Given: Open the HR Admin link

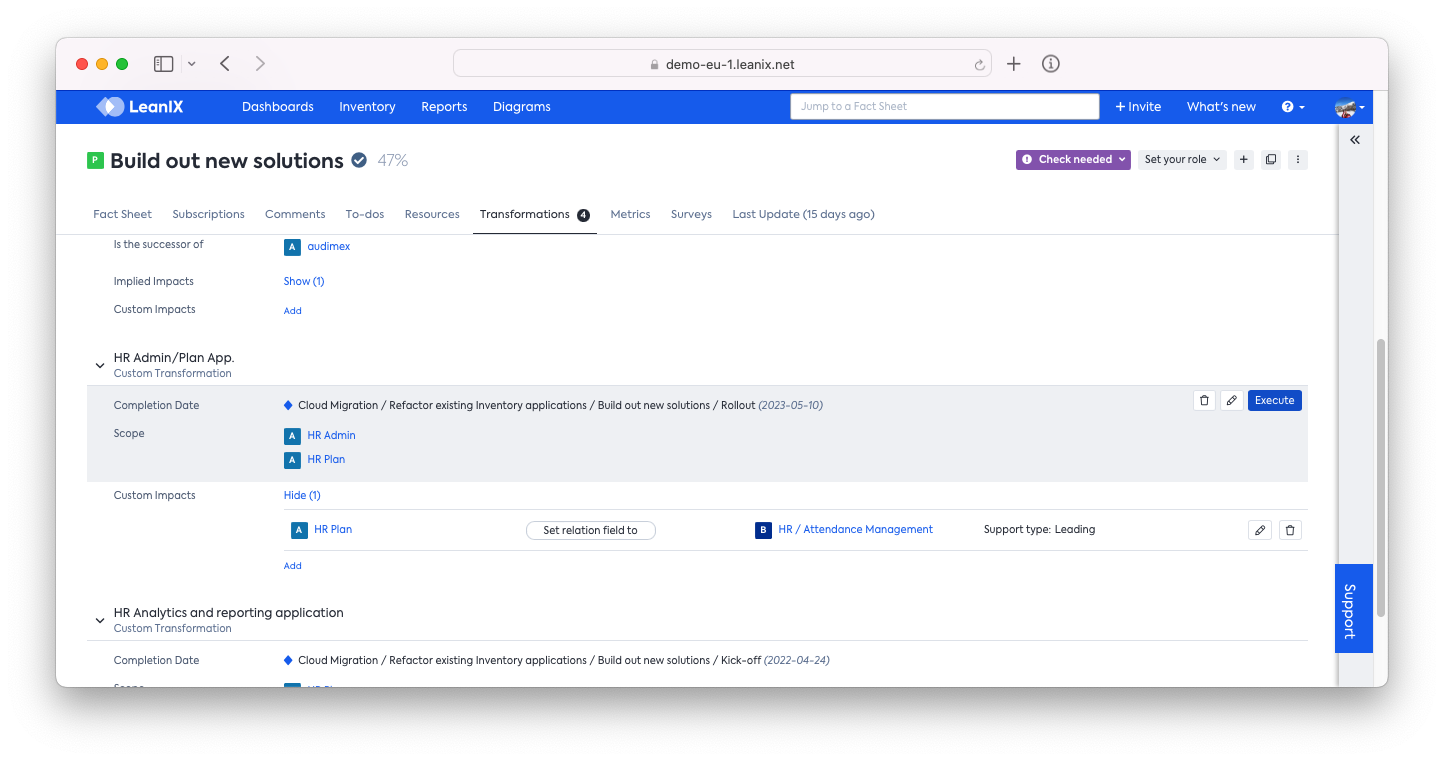Looking at the screenshot, I should (331, 436).
